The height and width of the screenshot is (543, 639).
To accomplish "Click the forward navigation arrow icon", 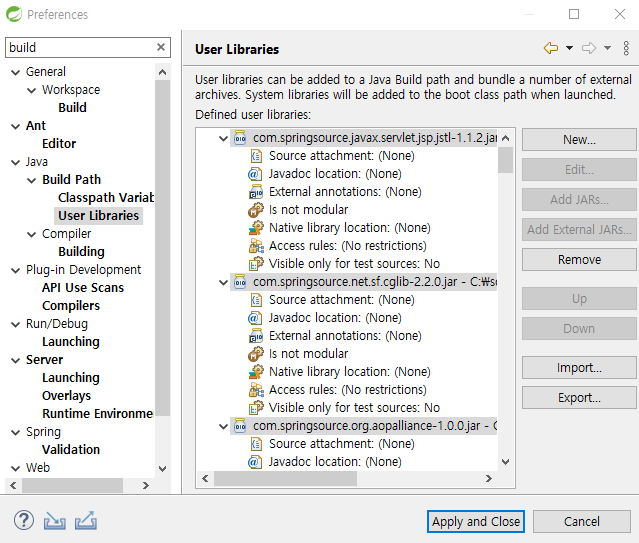I will [589, 48].
